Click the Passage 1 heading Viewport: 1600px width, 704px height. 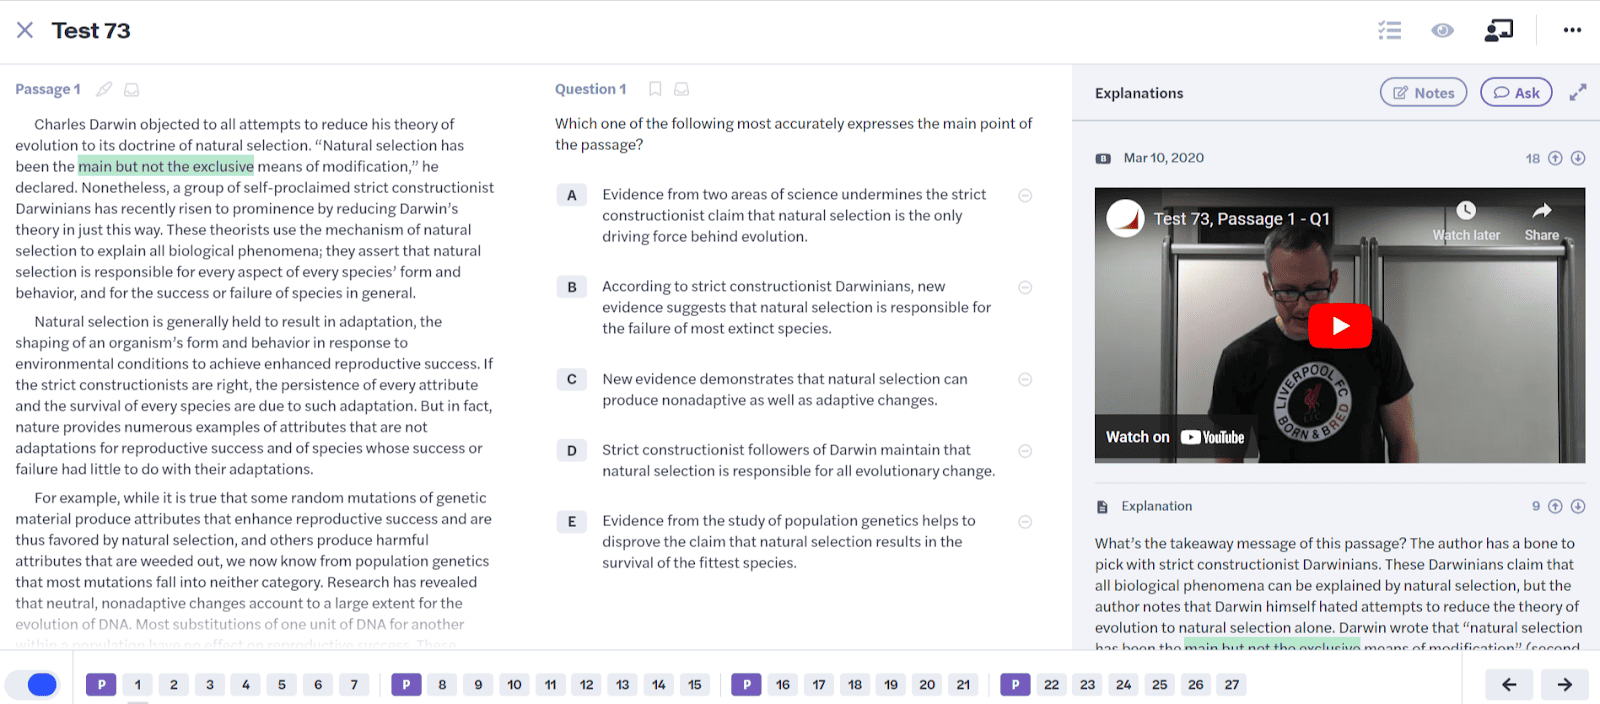[48, 89]
